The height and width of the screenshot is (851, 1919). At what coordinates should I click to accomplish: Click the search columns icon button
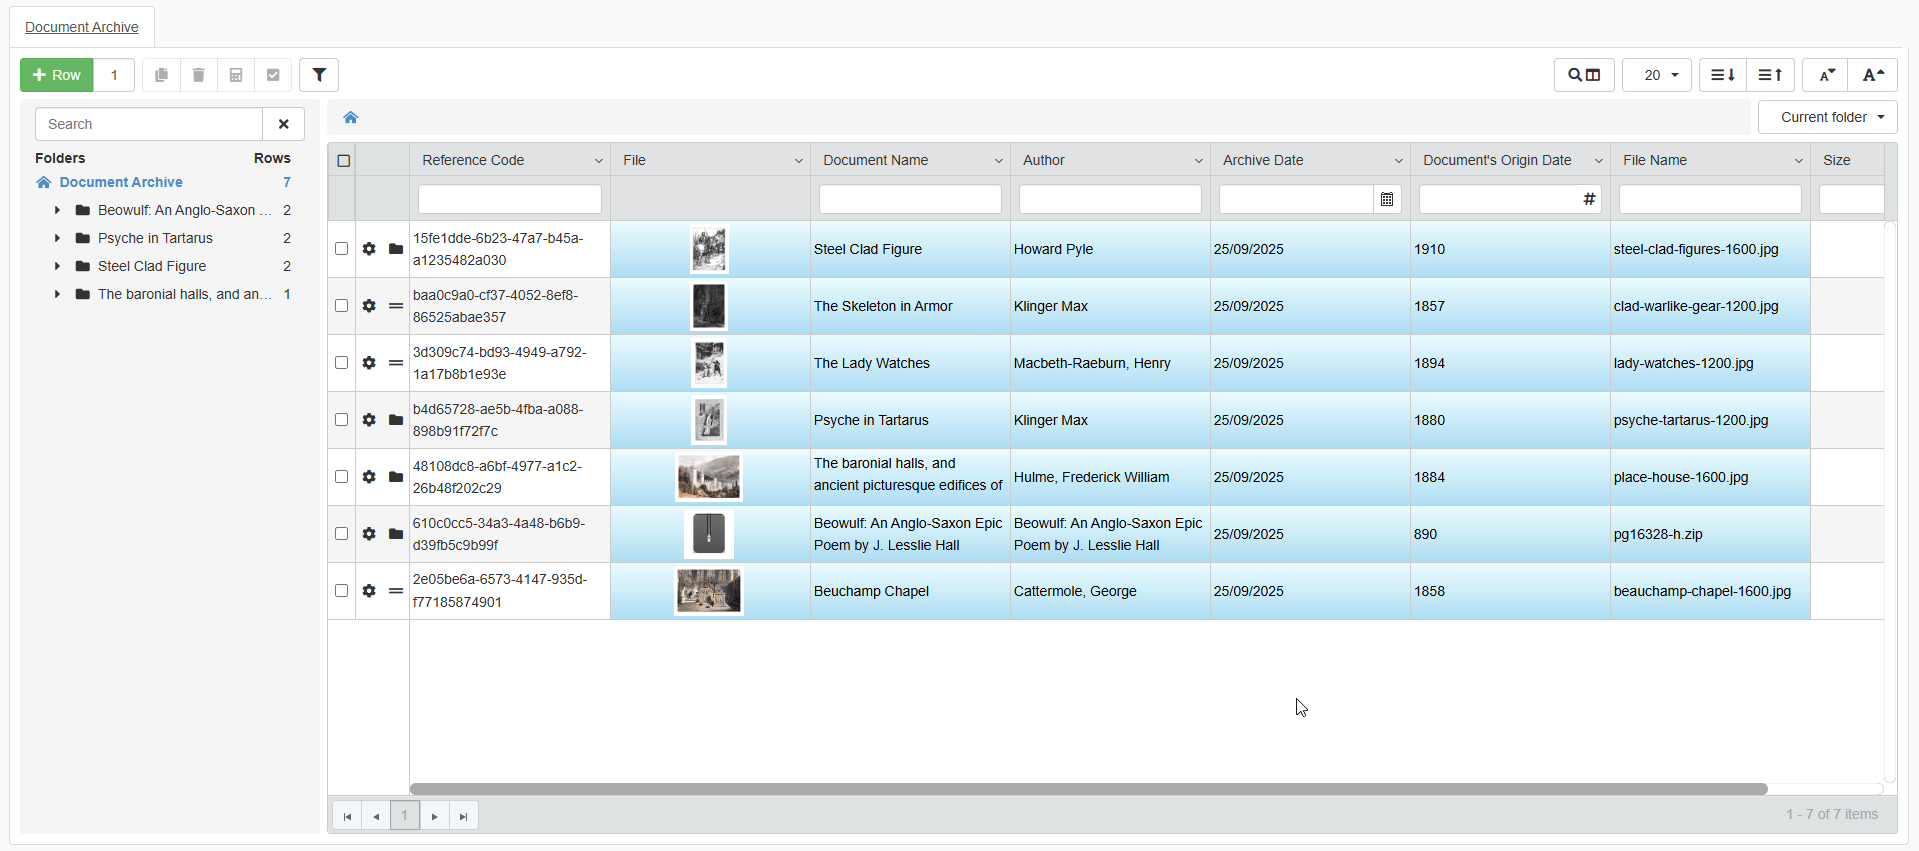[1584, 75]
